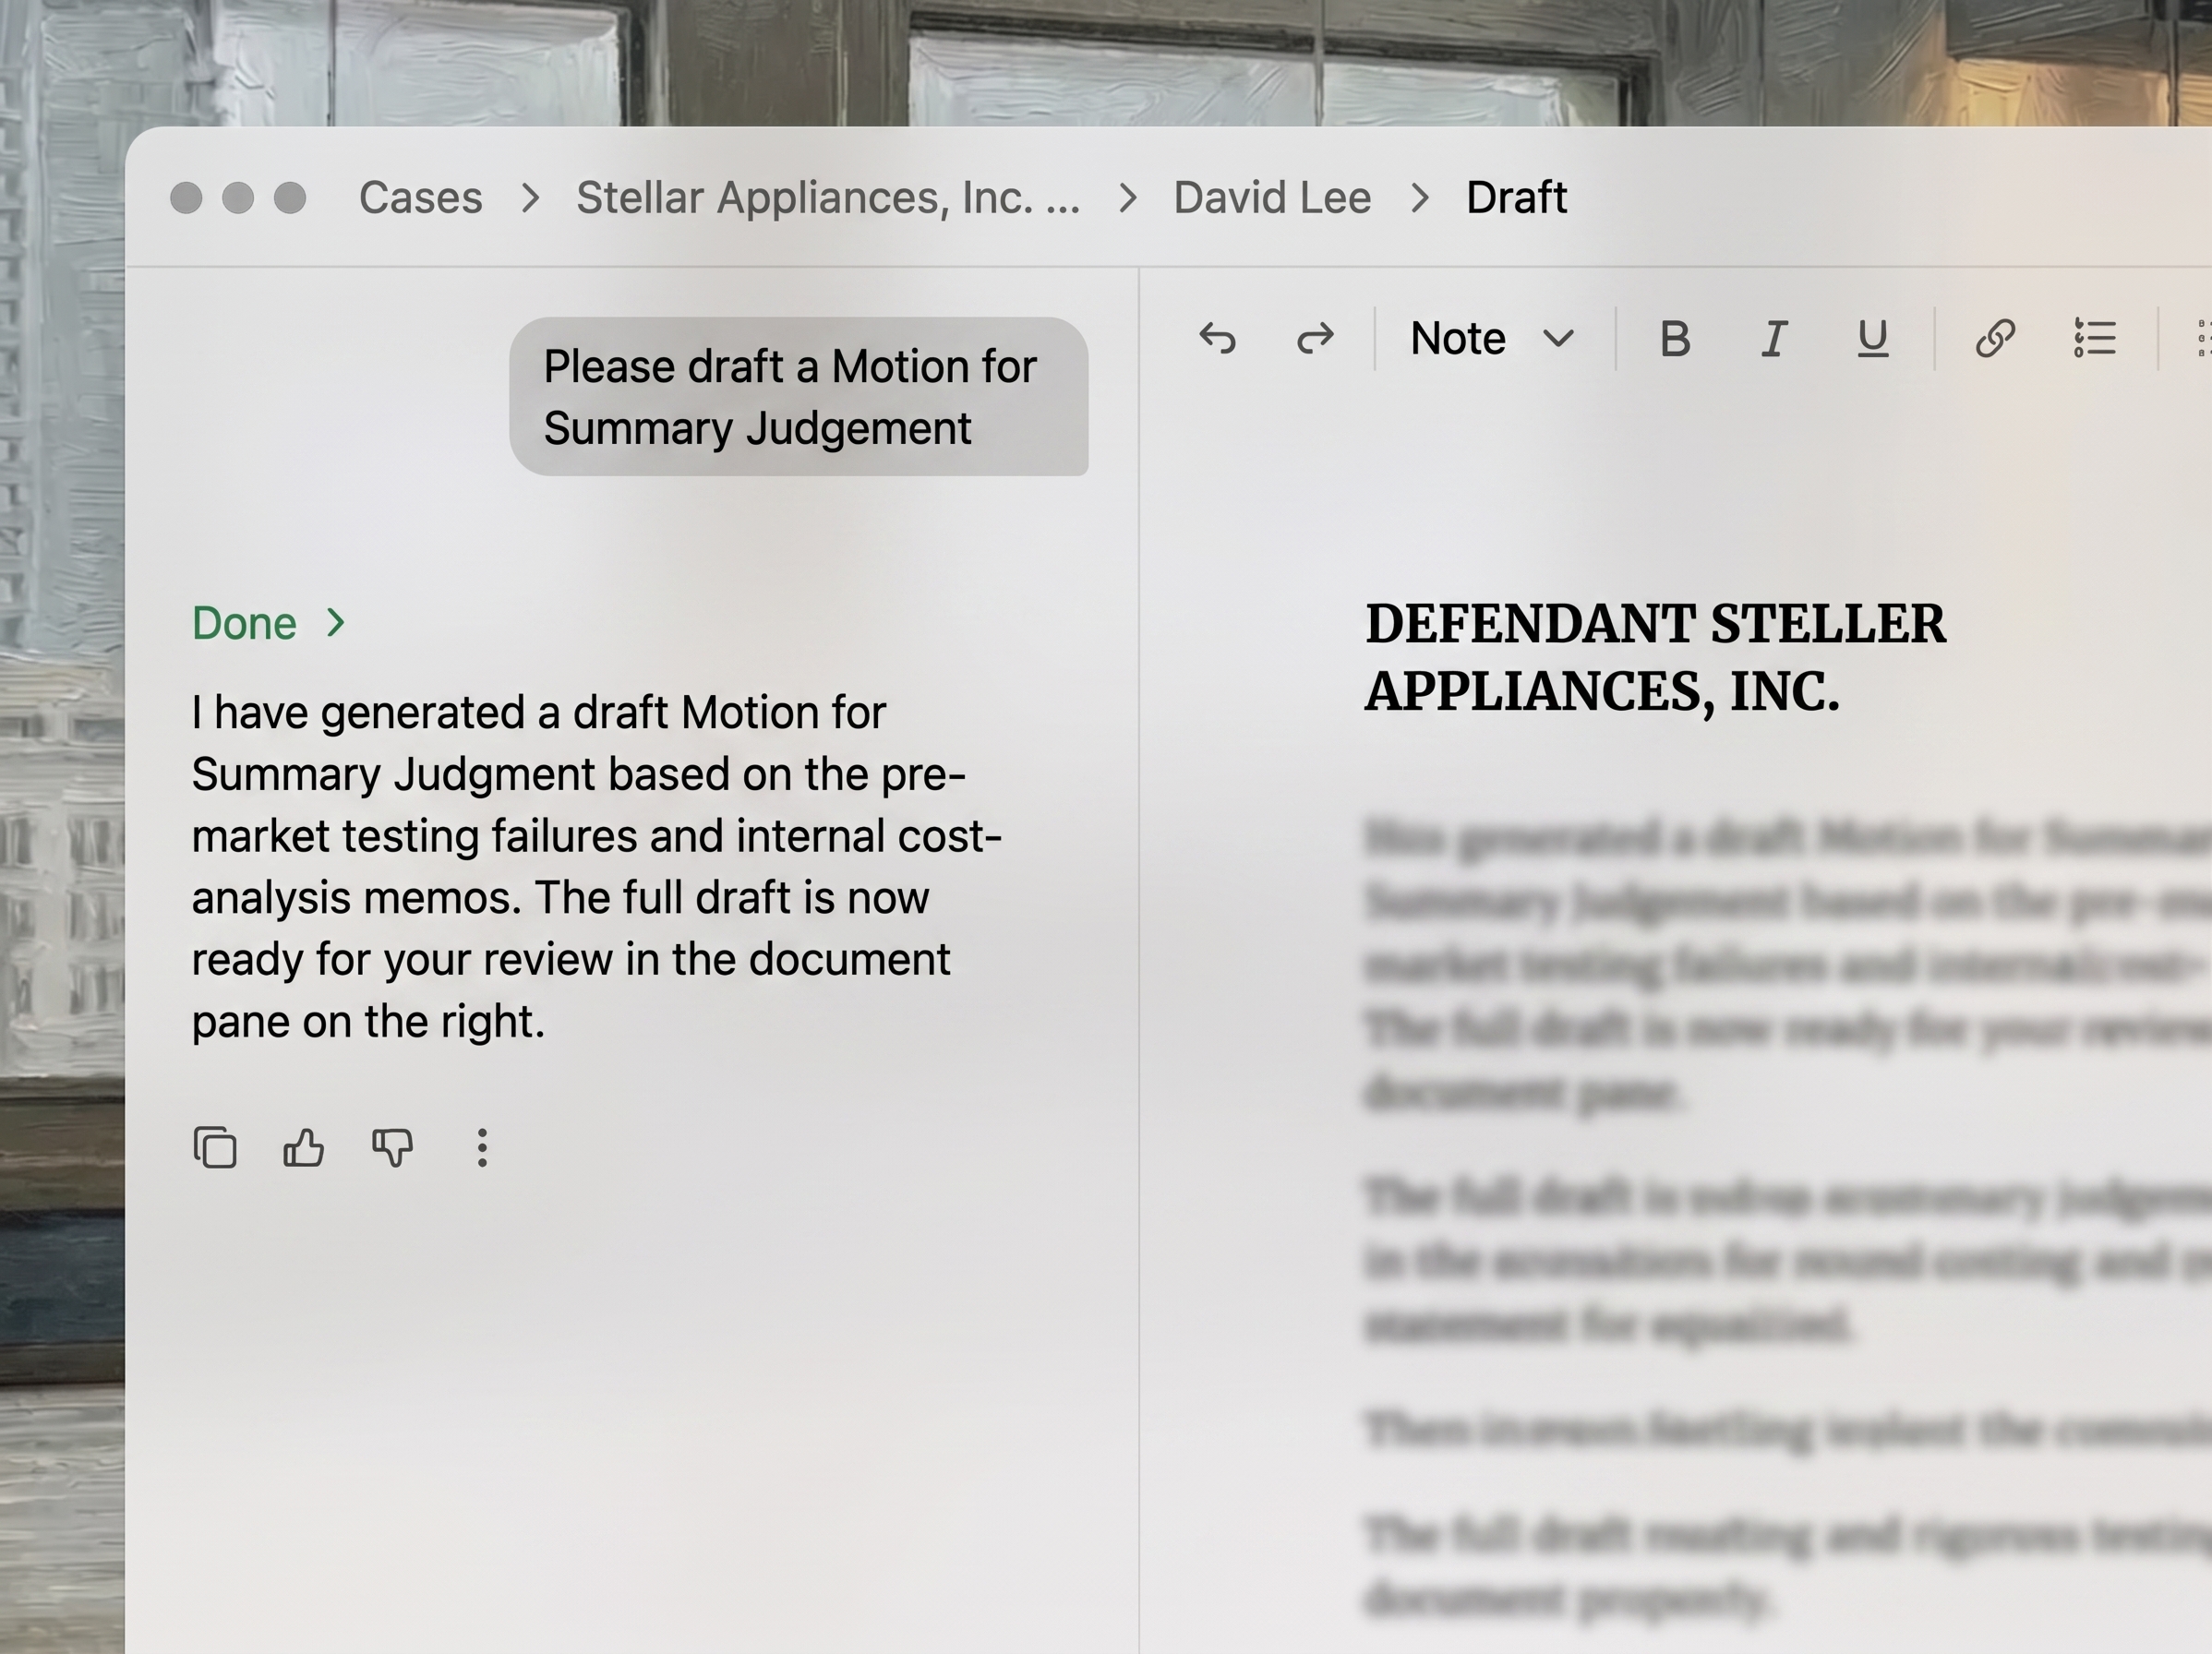Screen dimensions: 2212x1654
Task: Navigate to David Lee breadcrumb
Action: 1272,197
